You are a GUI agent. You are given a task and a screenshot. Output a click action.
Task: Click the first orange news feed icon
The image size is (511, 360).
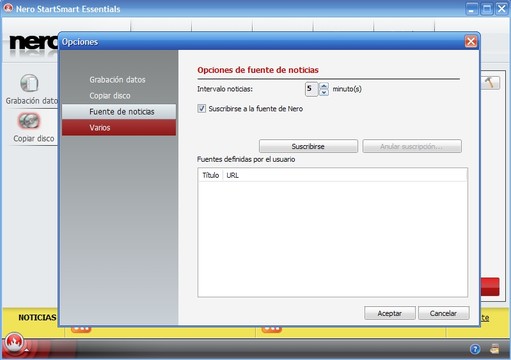tap(81, 329)
